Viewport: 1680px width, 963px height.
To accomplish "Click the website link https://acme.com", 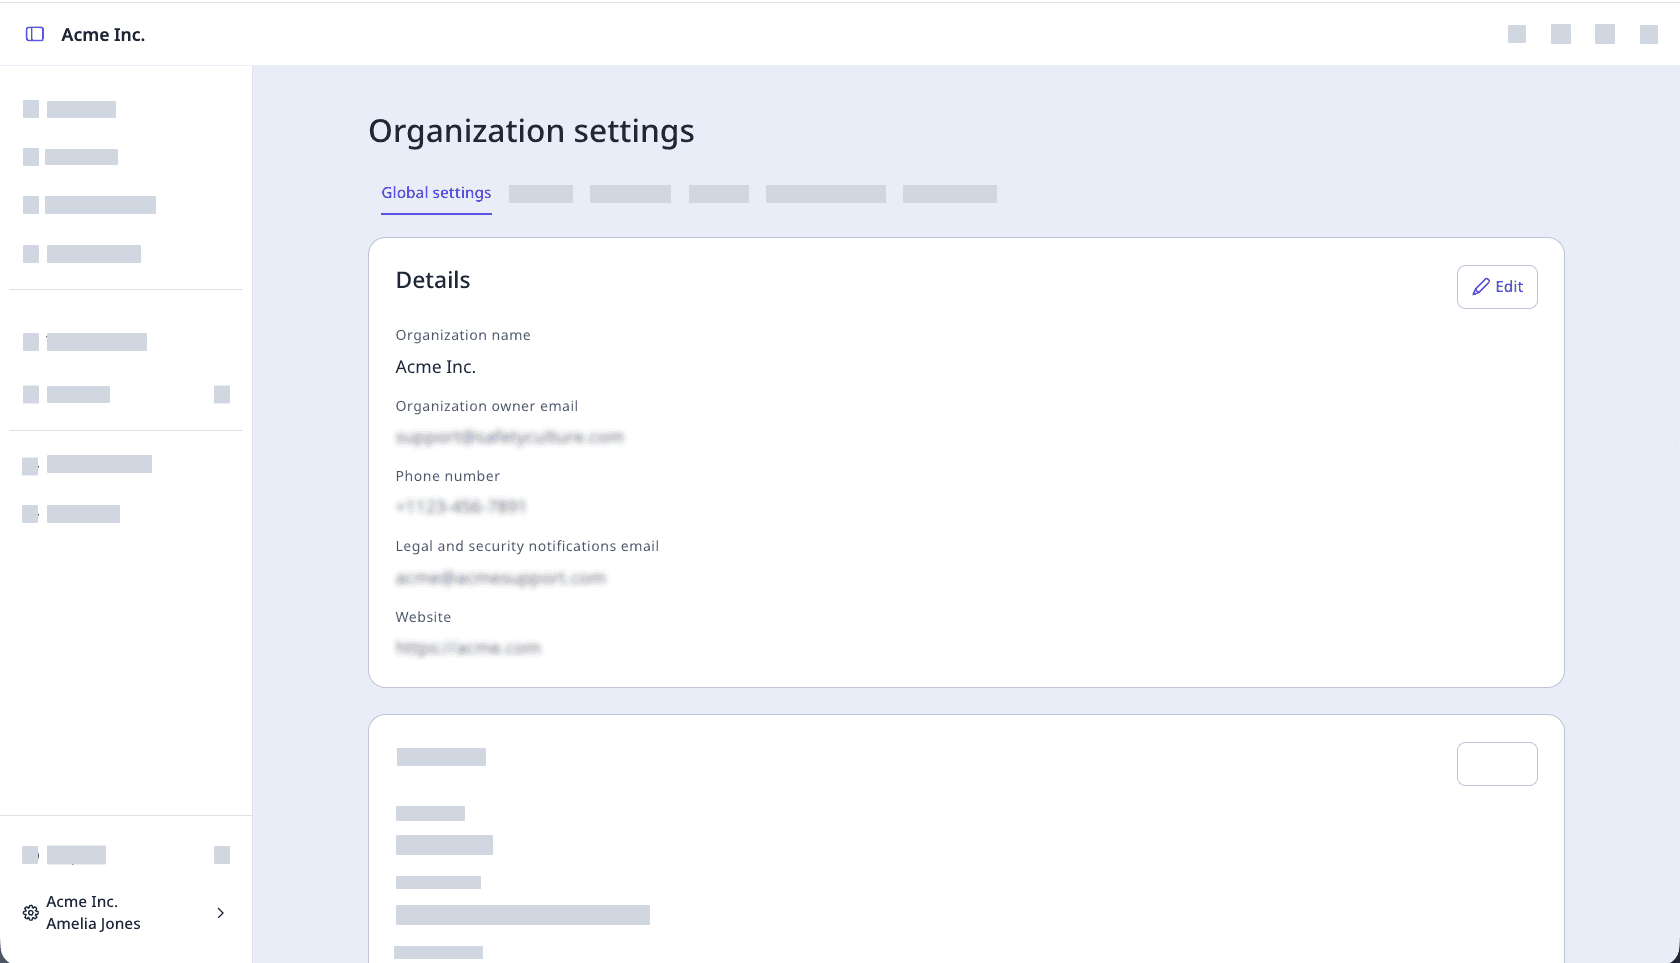I will pyautogui.click(x=468, y=647).
